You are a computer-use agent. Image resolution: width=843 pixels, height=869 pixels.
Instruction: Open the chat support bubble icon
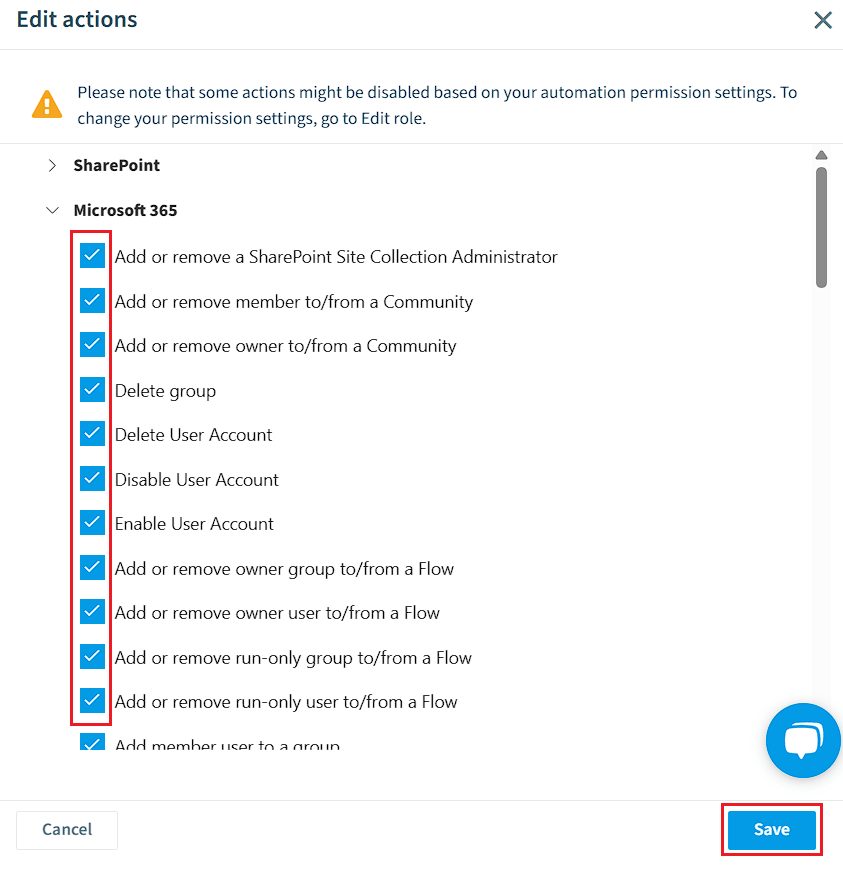803,740
